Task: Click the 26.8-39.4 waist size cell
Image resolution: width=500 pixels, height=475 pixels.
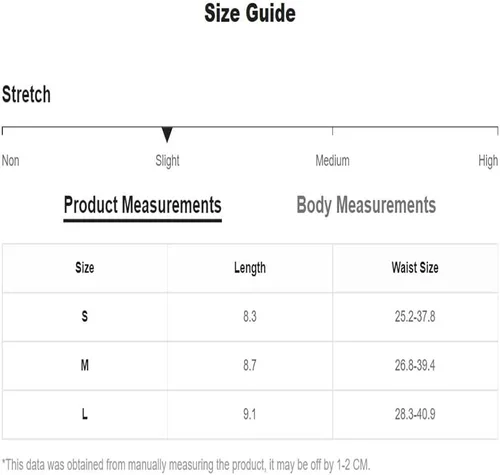Action: pos(415,365)
